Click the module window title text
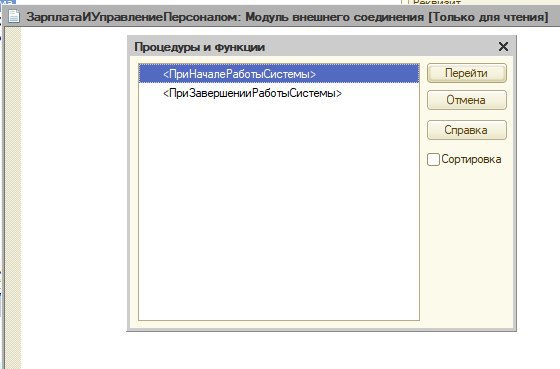Image resolution: width=560 pixels, height=369 pixels. point(287,17)
